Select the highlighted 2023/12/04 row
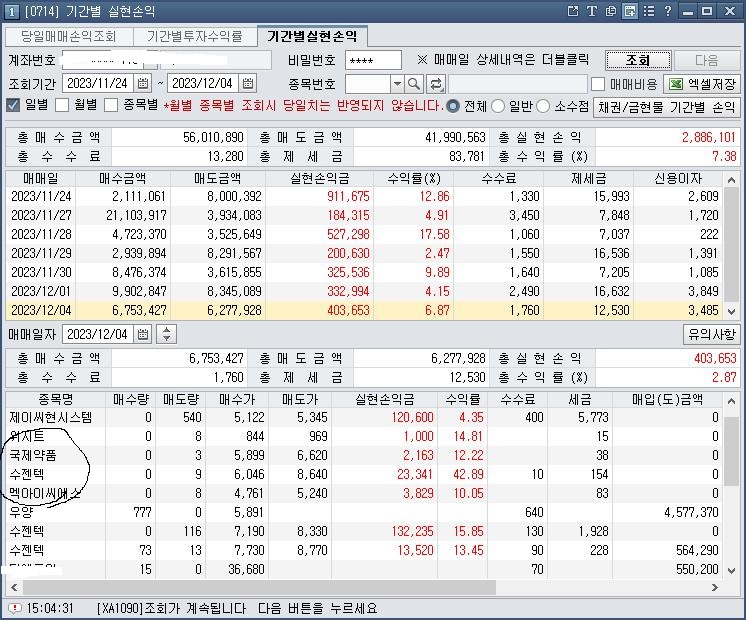746x620 pixels. 365,310
